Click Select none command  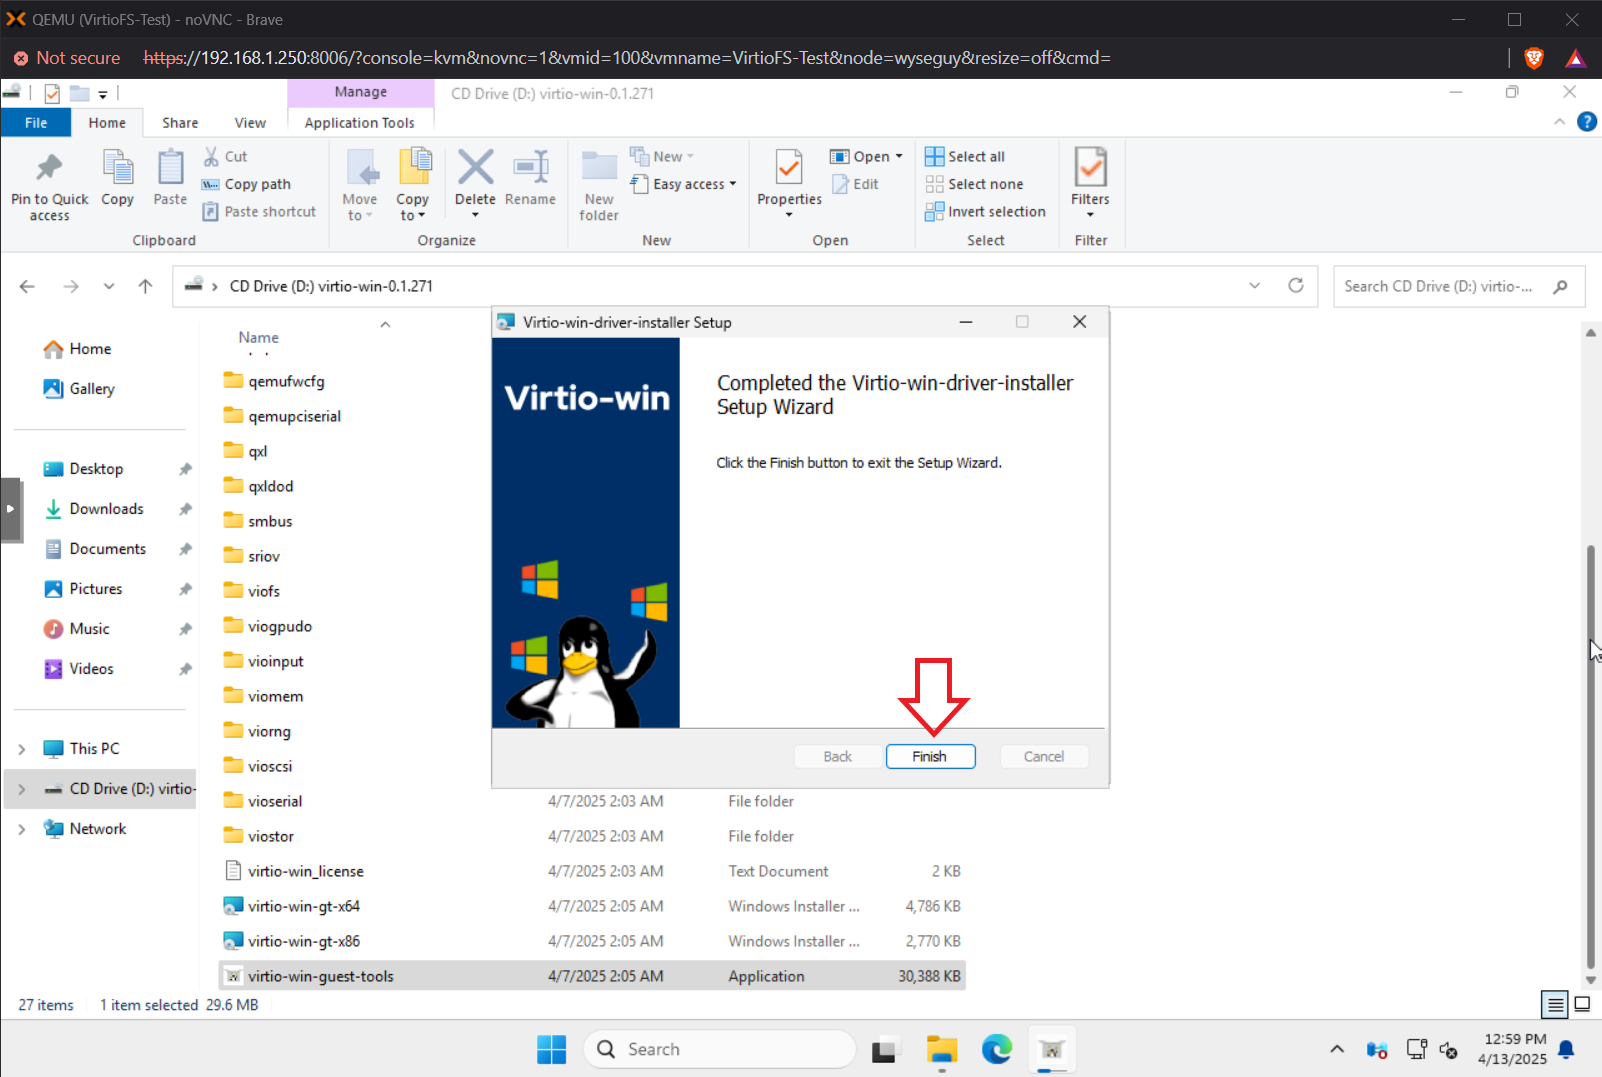point(975,184)
